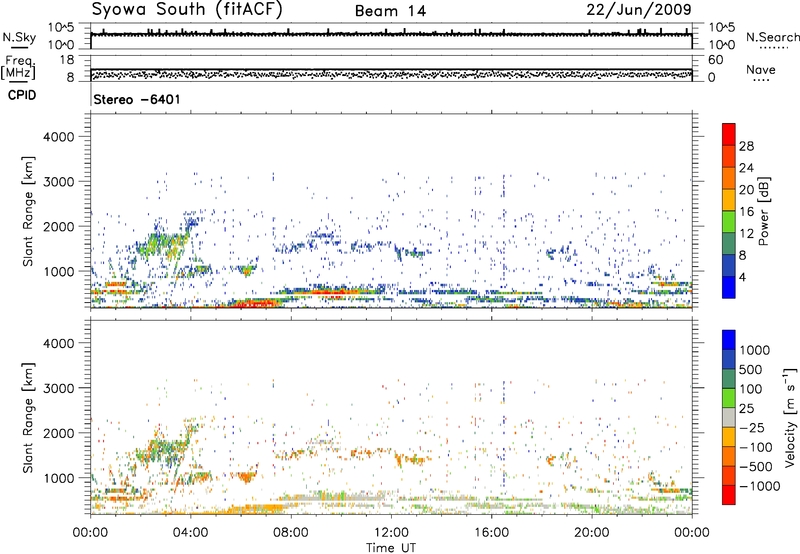Select the 4 label on Power colorbar
This screenshot has height=554, width=800.
pyautogui.click(x=742, y=276)
